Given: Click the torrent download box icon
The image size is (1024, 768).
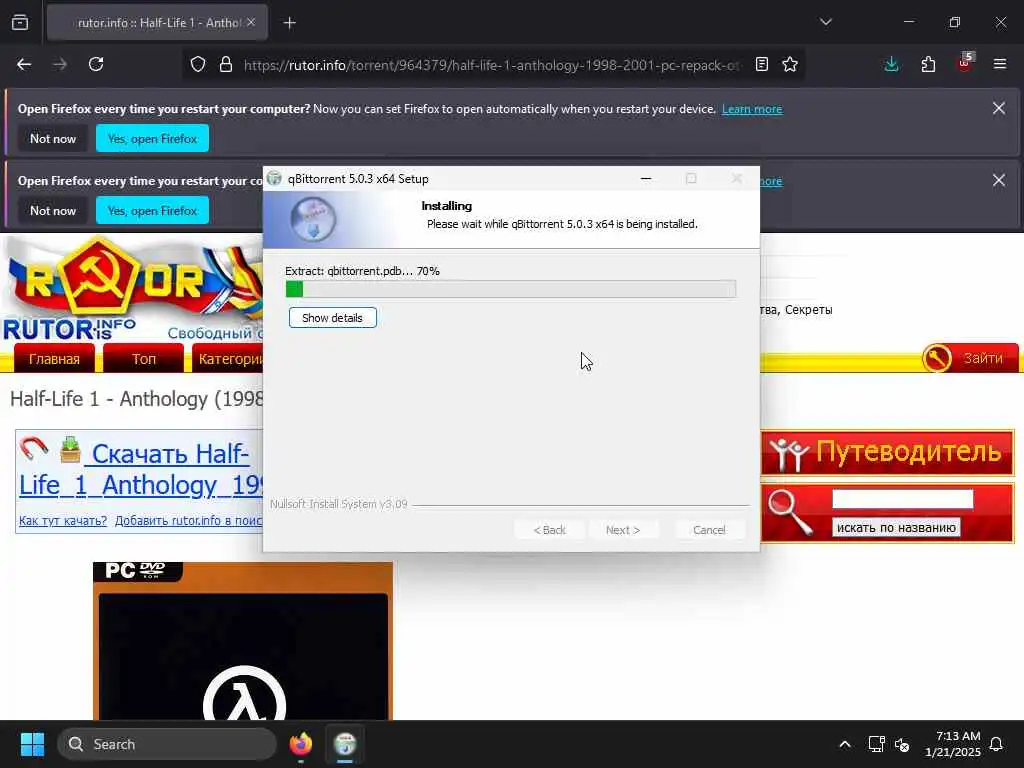Looking at the screenshot, I should [70, 449].
